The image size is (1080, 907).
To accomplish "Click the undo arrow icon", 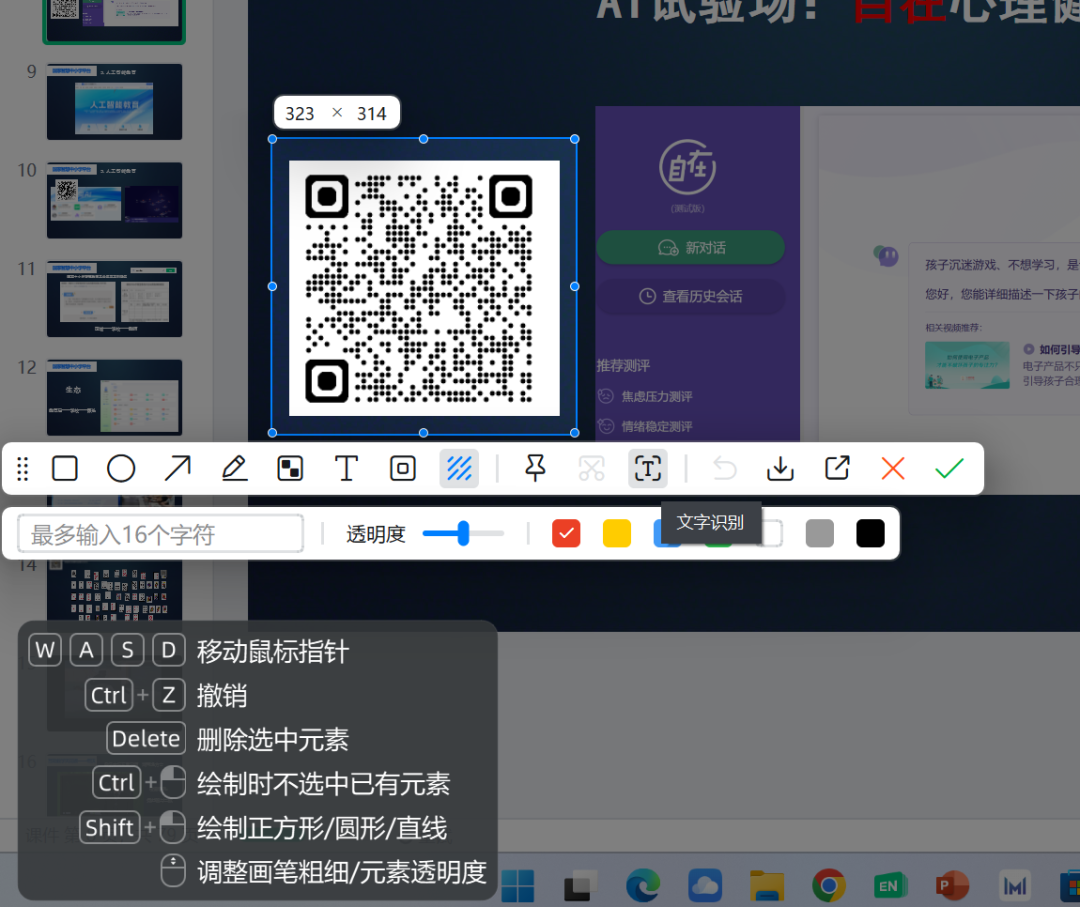I will [723, 468].
